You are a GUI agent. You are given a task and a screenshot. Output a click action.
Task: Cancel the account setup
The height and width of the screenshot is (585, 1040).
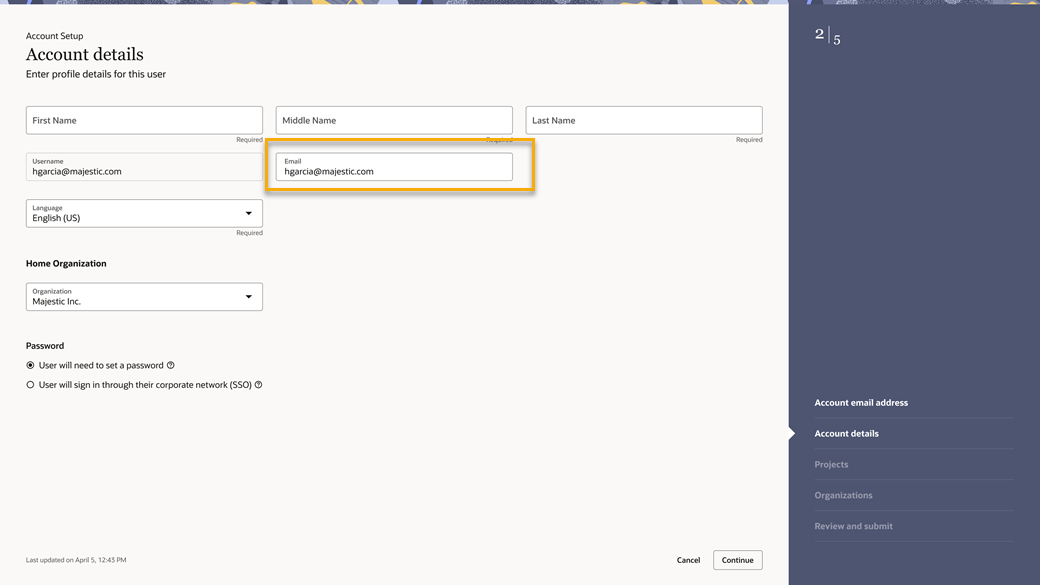click(688, 560)
